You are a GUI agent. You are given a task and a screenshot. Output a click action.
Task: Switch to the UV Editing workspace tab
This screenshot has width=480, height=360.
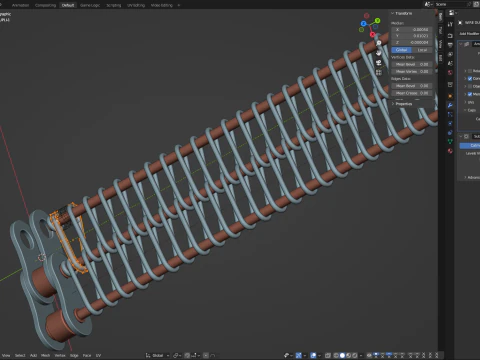[136, 5]
